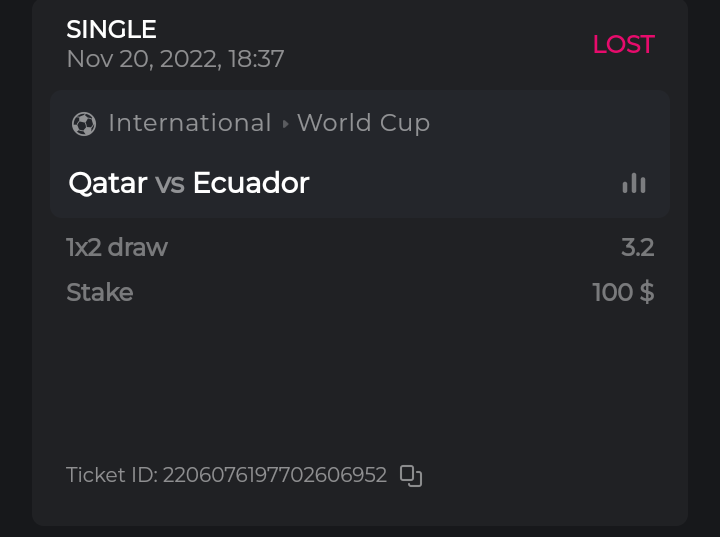Copy the ticket ID with copy icon
The image size is (720, 537).
point(411,475)
